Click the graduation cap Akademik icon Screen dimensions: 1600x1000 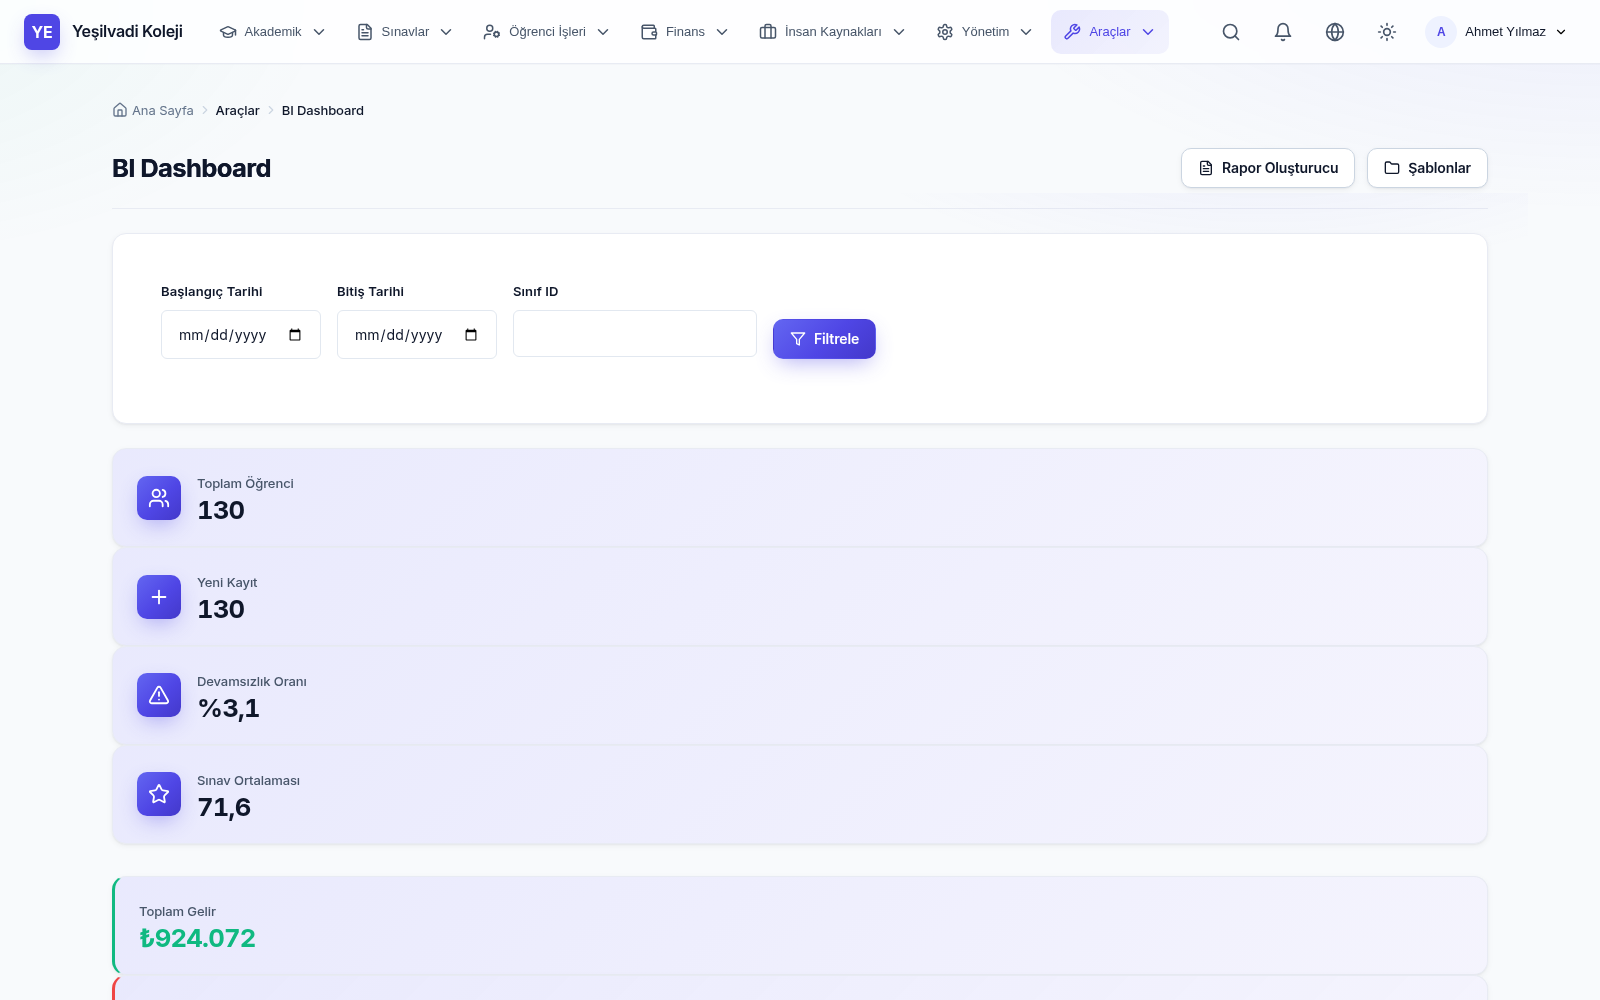click(x=228, y=32)
